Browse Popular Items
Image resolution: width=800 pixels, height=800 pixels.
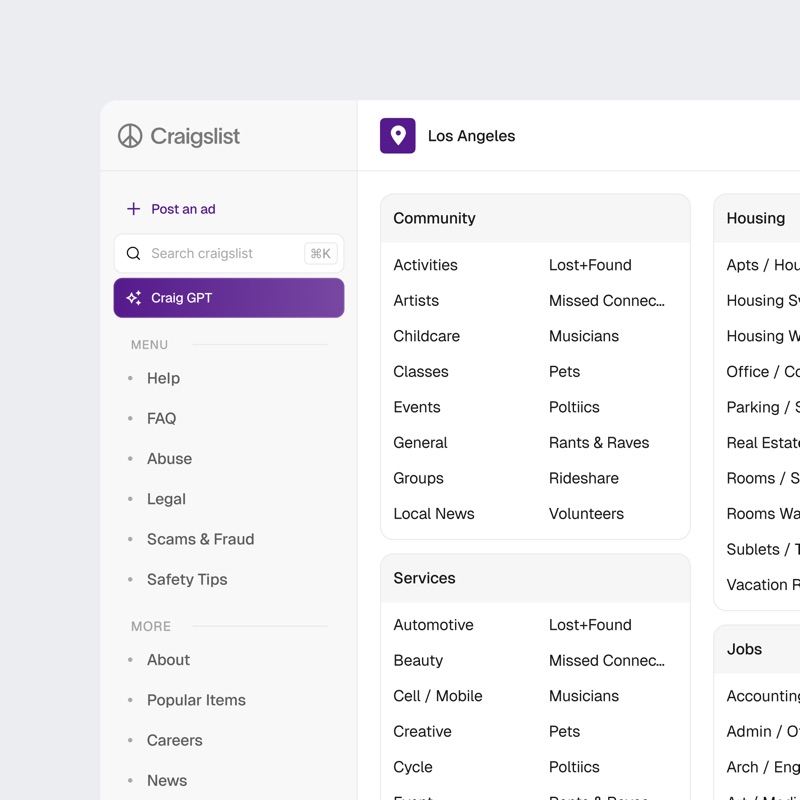(196, 700)
